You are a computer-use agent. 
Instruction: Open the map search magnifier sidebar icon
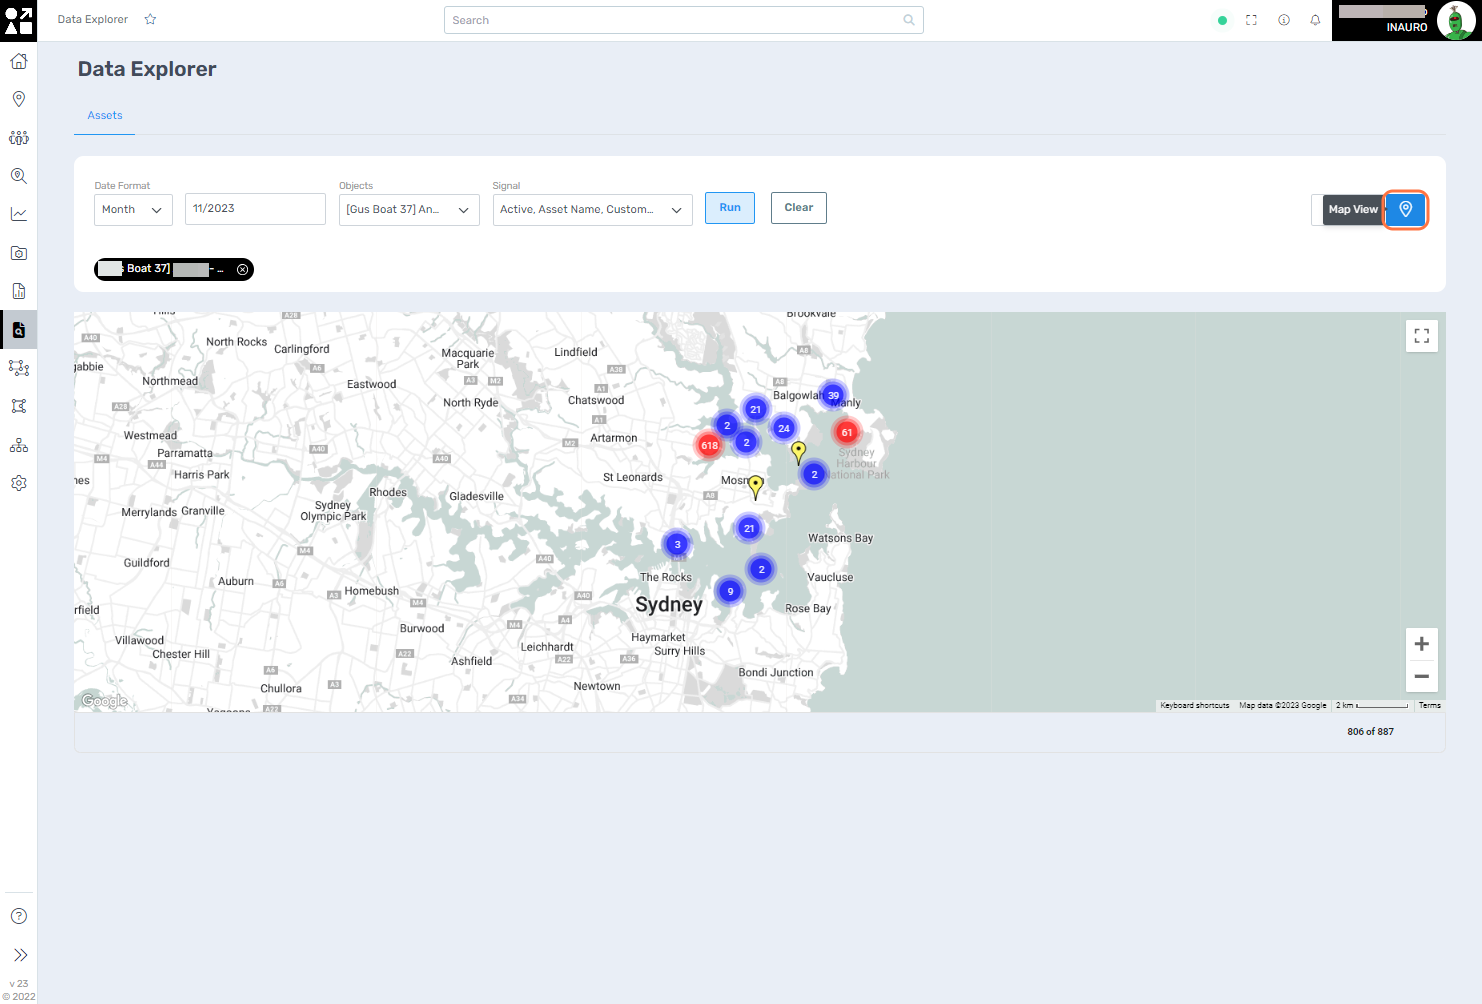18,176
